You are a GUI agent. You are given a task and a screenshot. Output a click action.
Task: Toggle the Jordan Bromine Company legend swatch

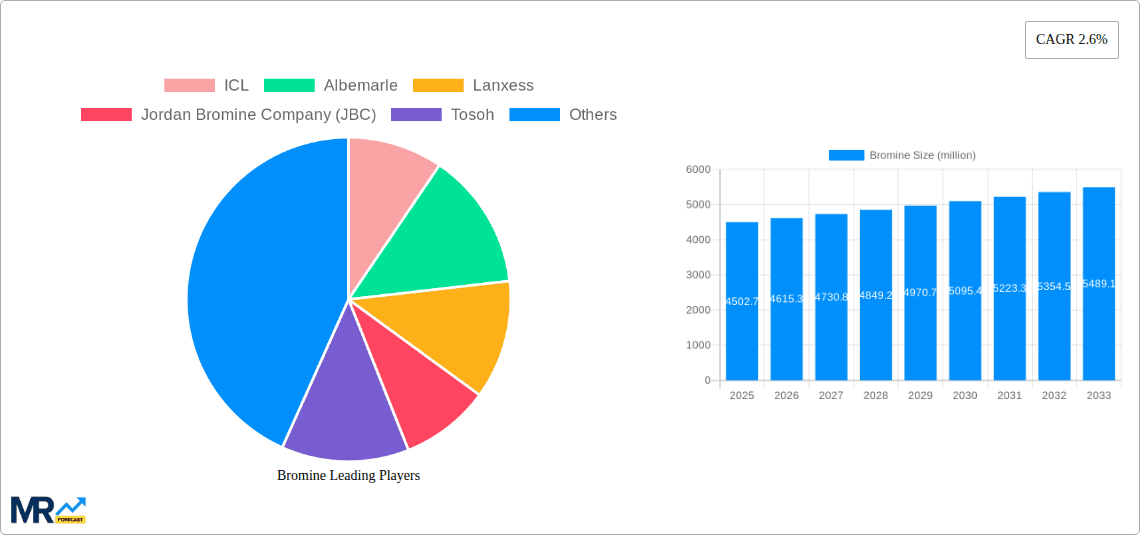point(106,114)
